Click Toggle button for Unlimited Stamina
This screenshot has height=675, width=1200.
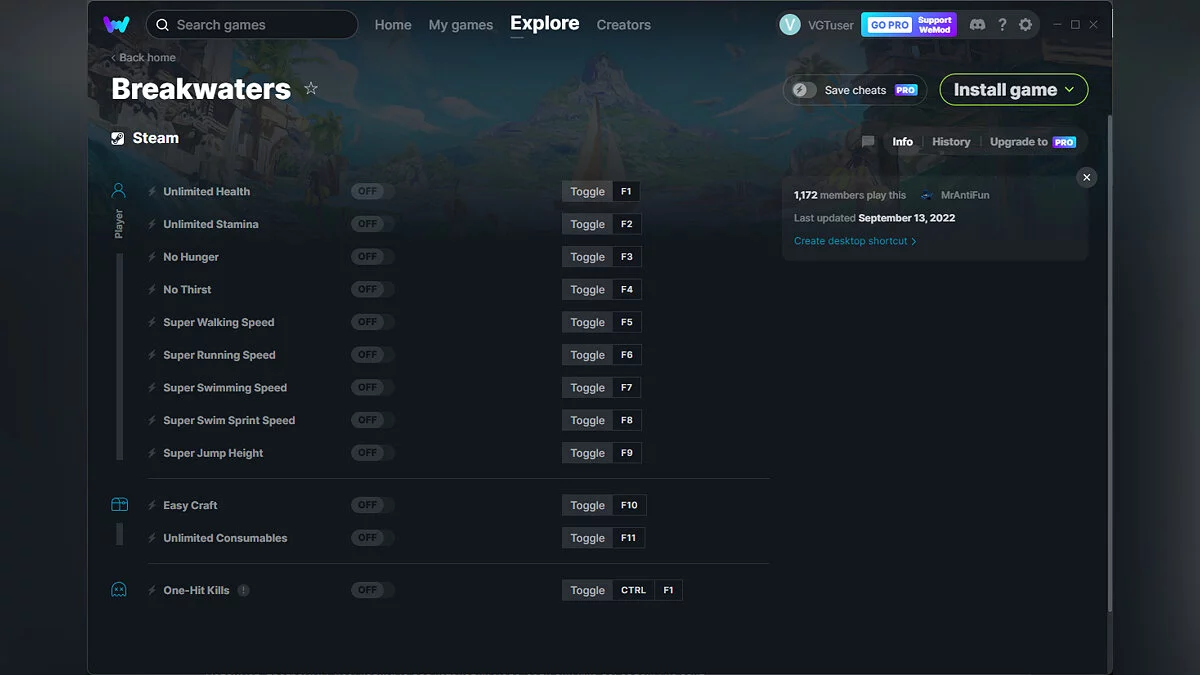click(588, 224)
